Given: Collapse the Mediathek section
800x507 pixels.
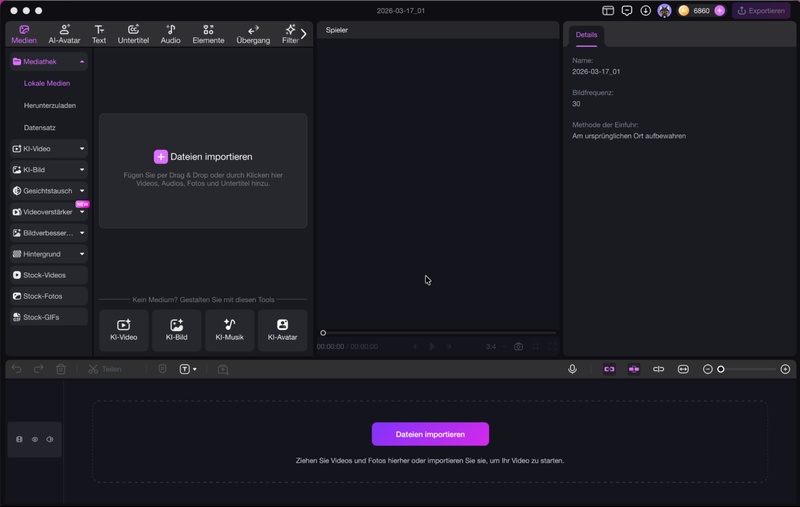Looking at the screenshot, I should pyautogui.click(x=82, y=62).
